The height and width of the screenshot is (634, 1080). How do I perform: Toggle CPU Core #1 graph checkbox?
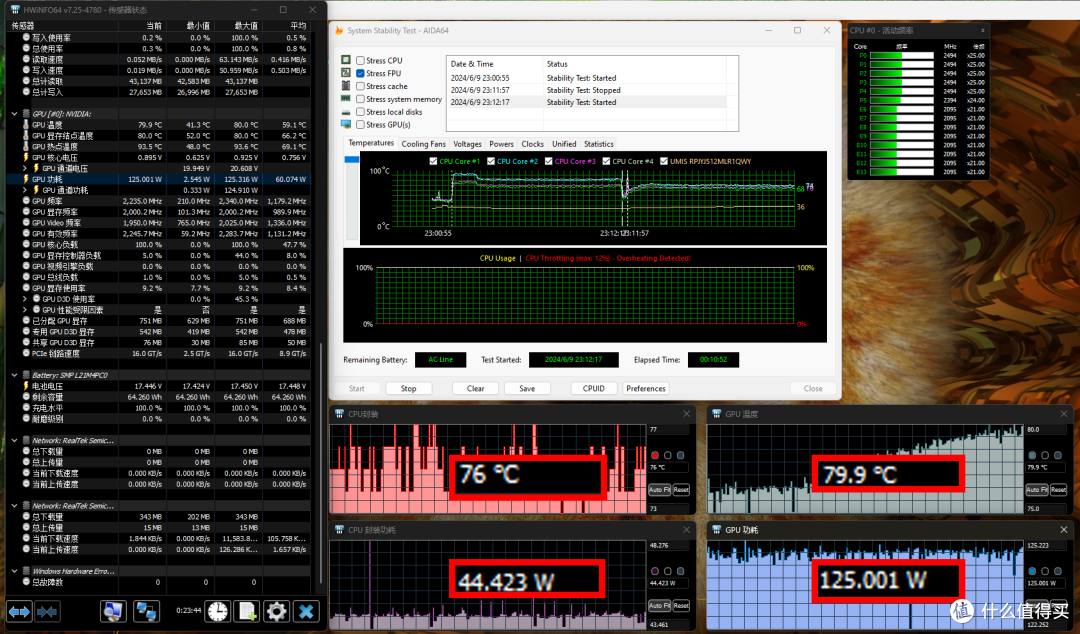[x=433, y=161]
